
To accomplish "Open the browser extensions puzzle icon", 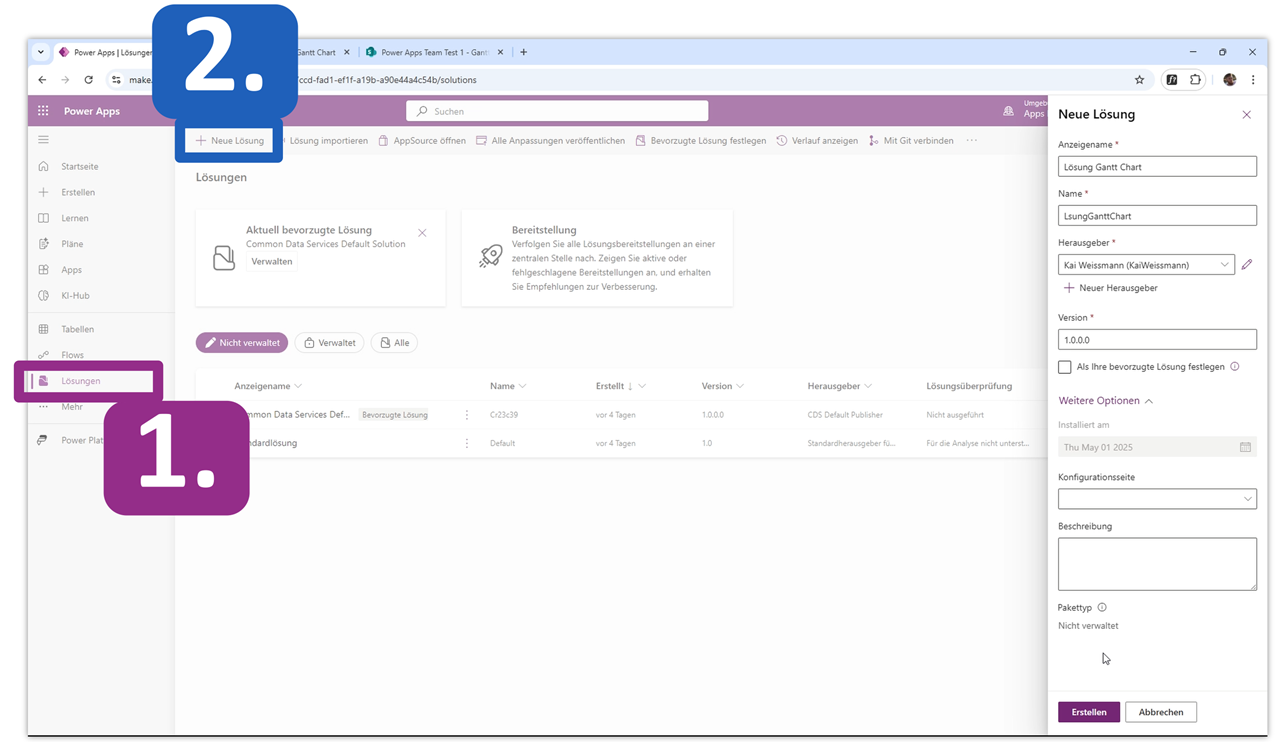I will click(1195, 80).
